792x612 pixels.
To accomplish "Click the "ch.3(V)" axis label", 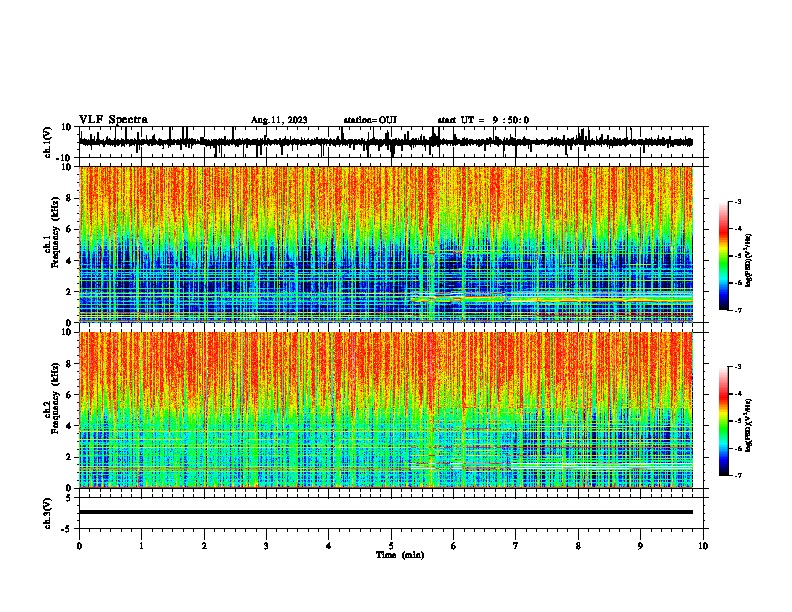I will [47, 514].
